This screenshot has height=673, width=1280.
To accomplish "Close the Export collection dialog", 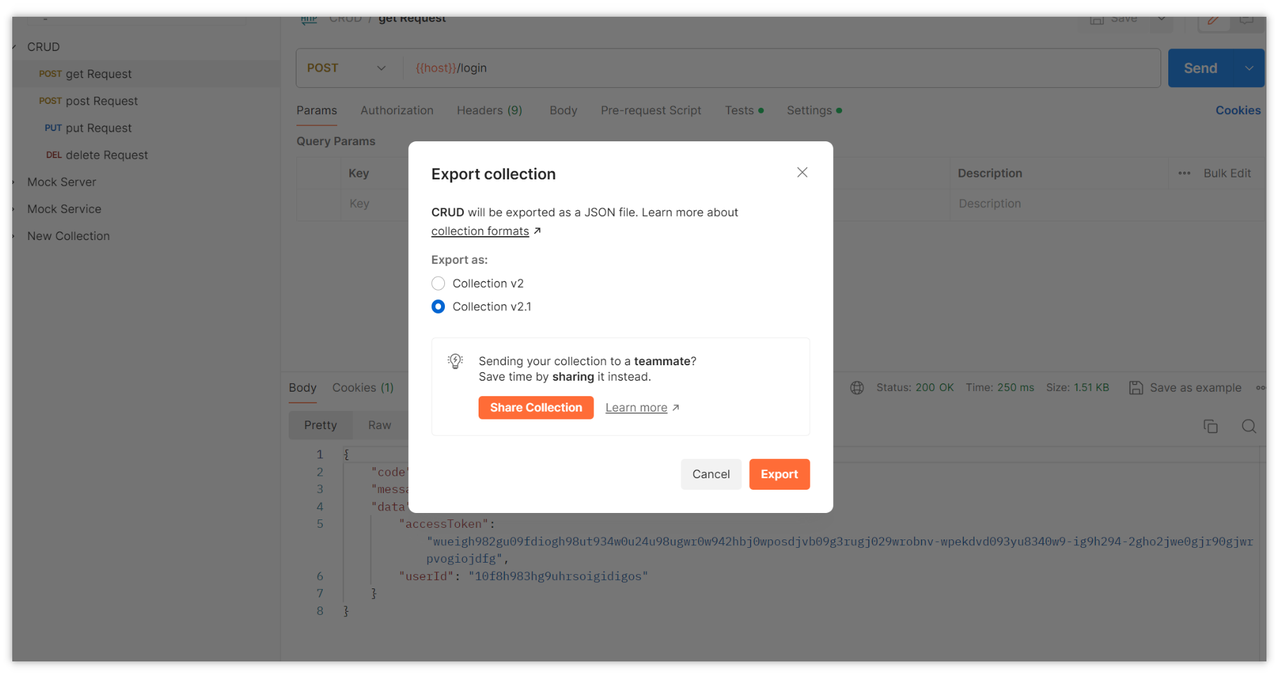I will pyautogui.click(x=802, y=173).
